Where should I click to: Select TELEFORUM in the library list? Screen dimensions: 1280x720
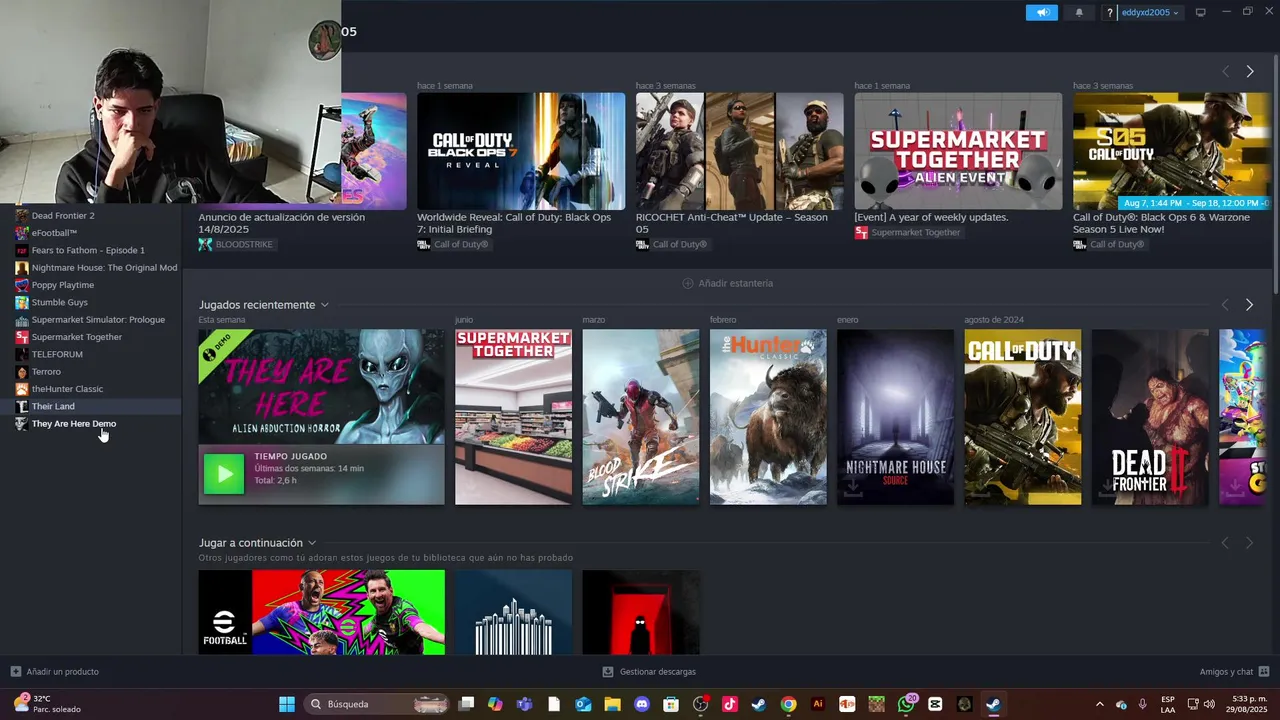(57, 354)
